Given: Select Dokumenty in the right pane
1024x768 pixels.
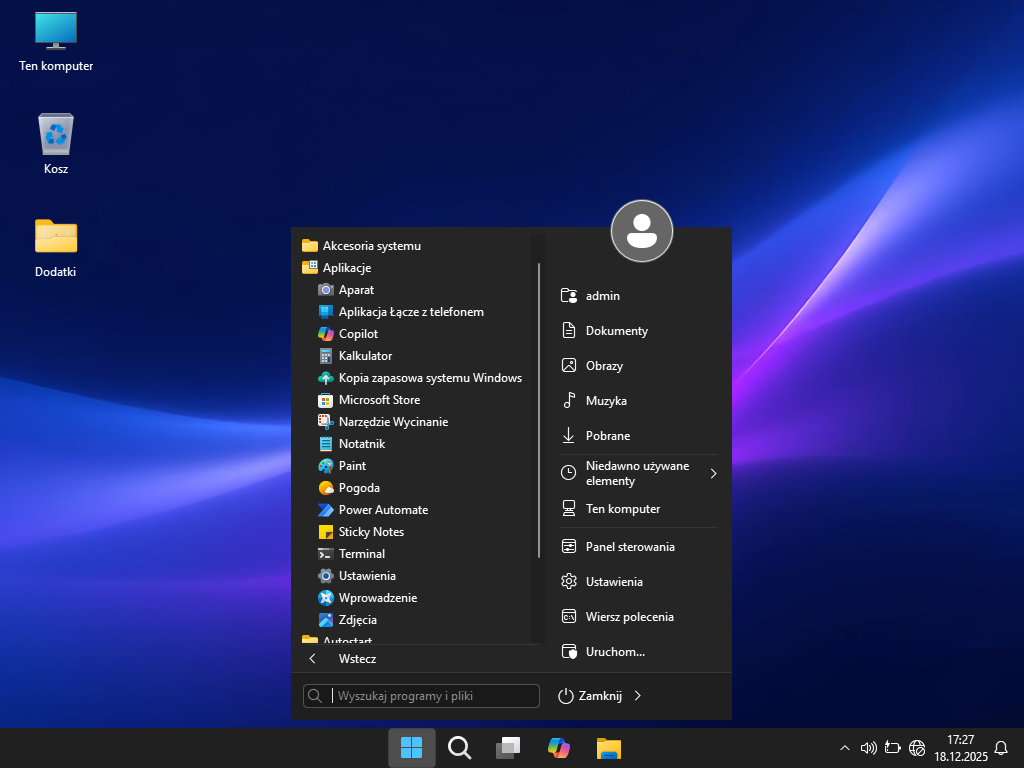Looking at the screenshot, I should click(x=616, y=331).
